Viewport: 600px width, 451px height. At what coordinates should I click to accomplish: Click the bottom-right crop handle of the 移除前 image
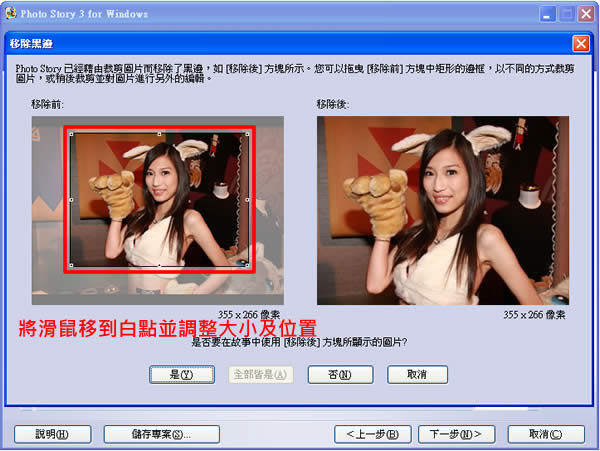pos(247,265)
